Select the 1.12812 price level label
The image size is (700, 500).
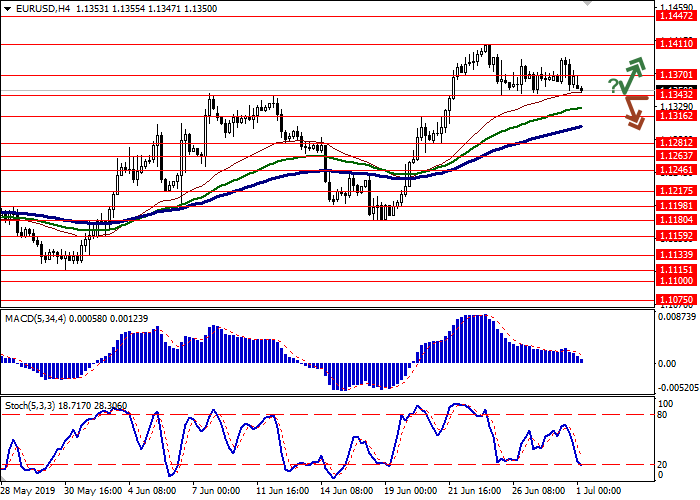(x=676, y=143)
